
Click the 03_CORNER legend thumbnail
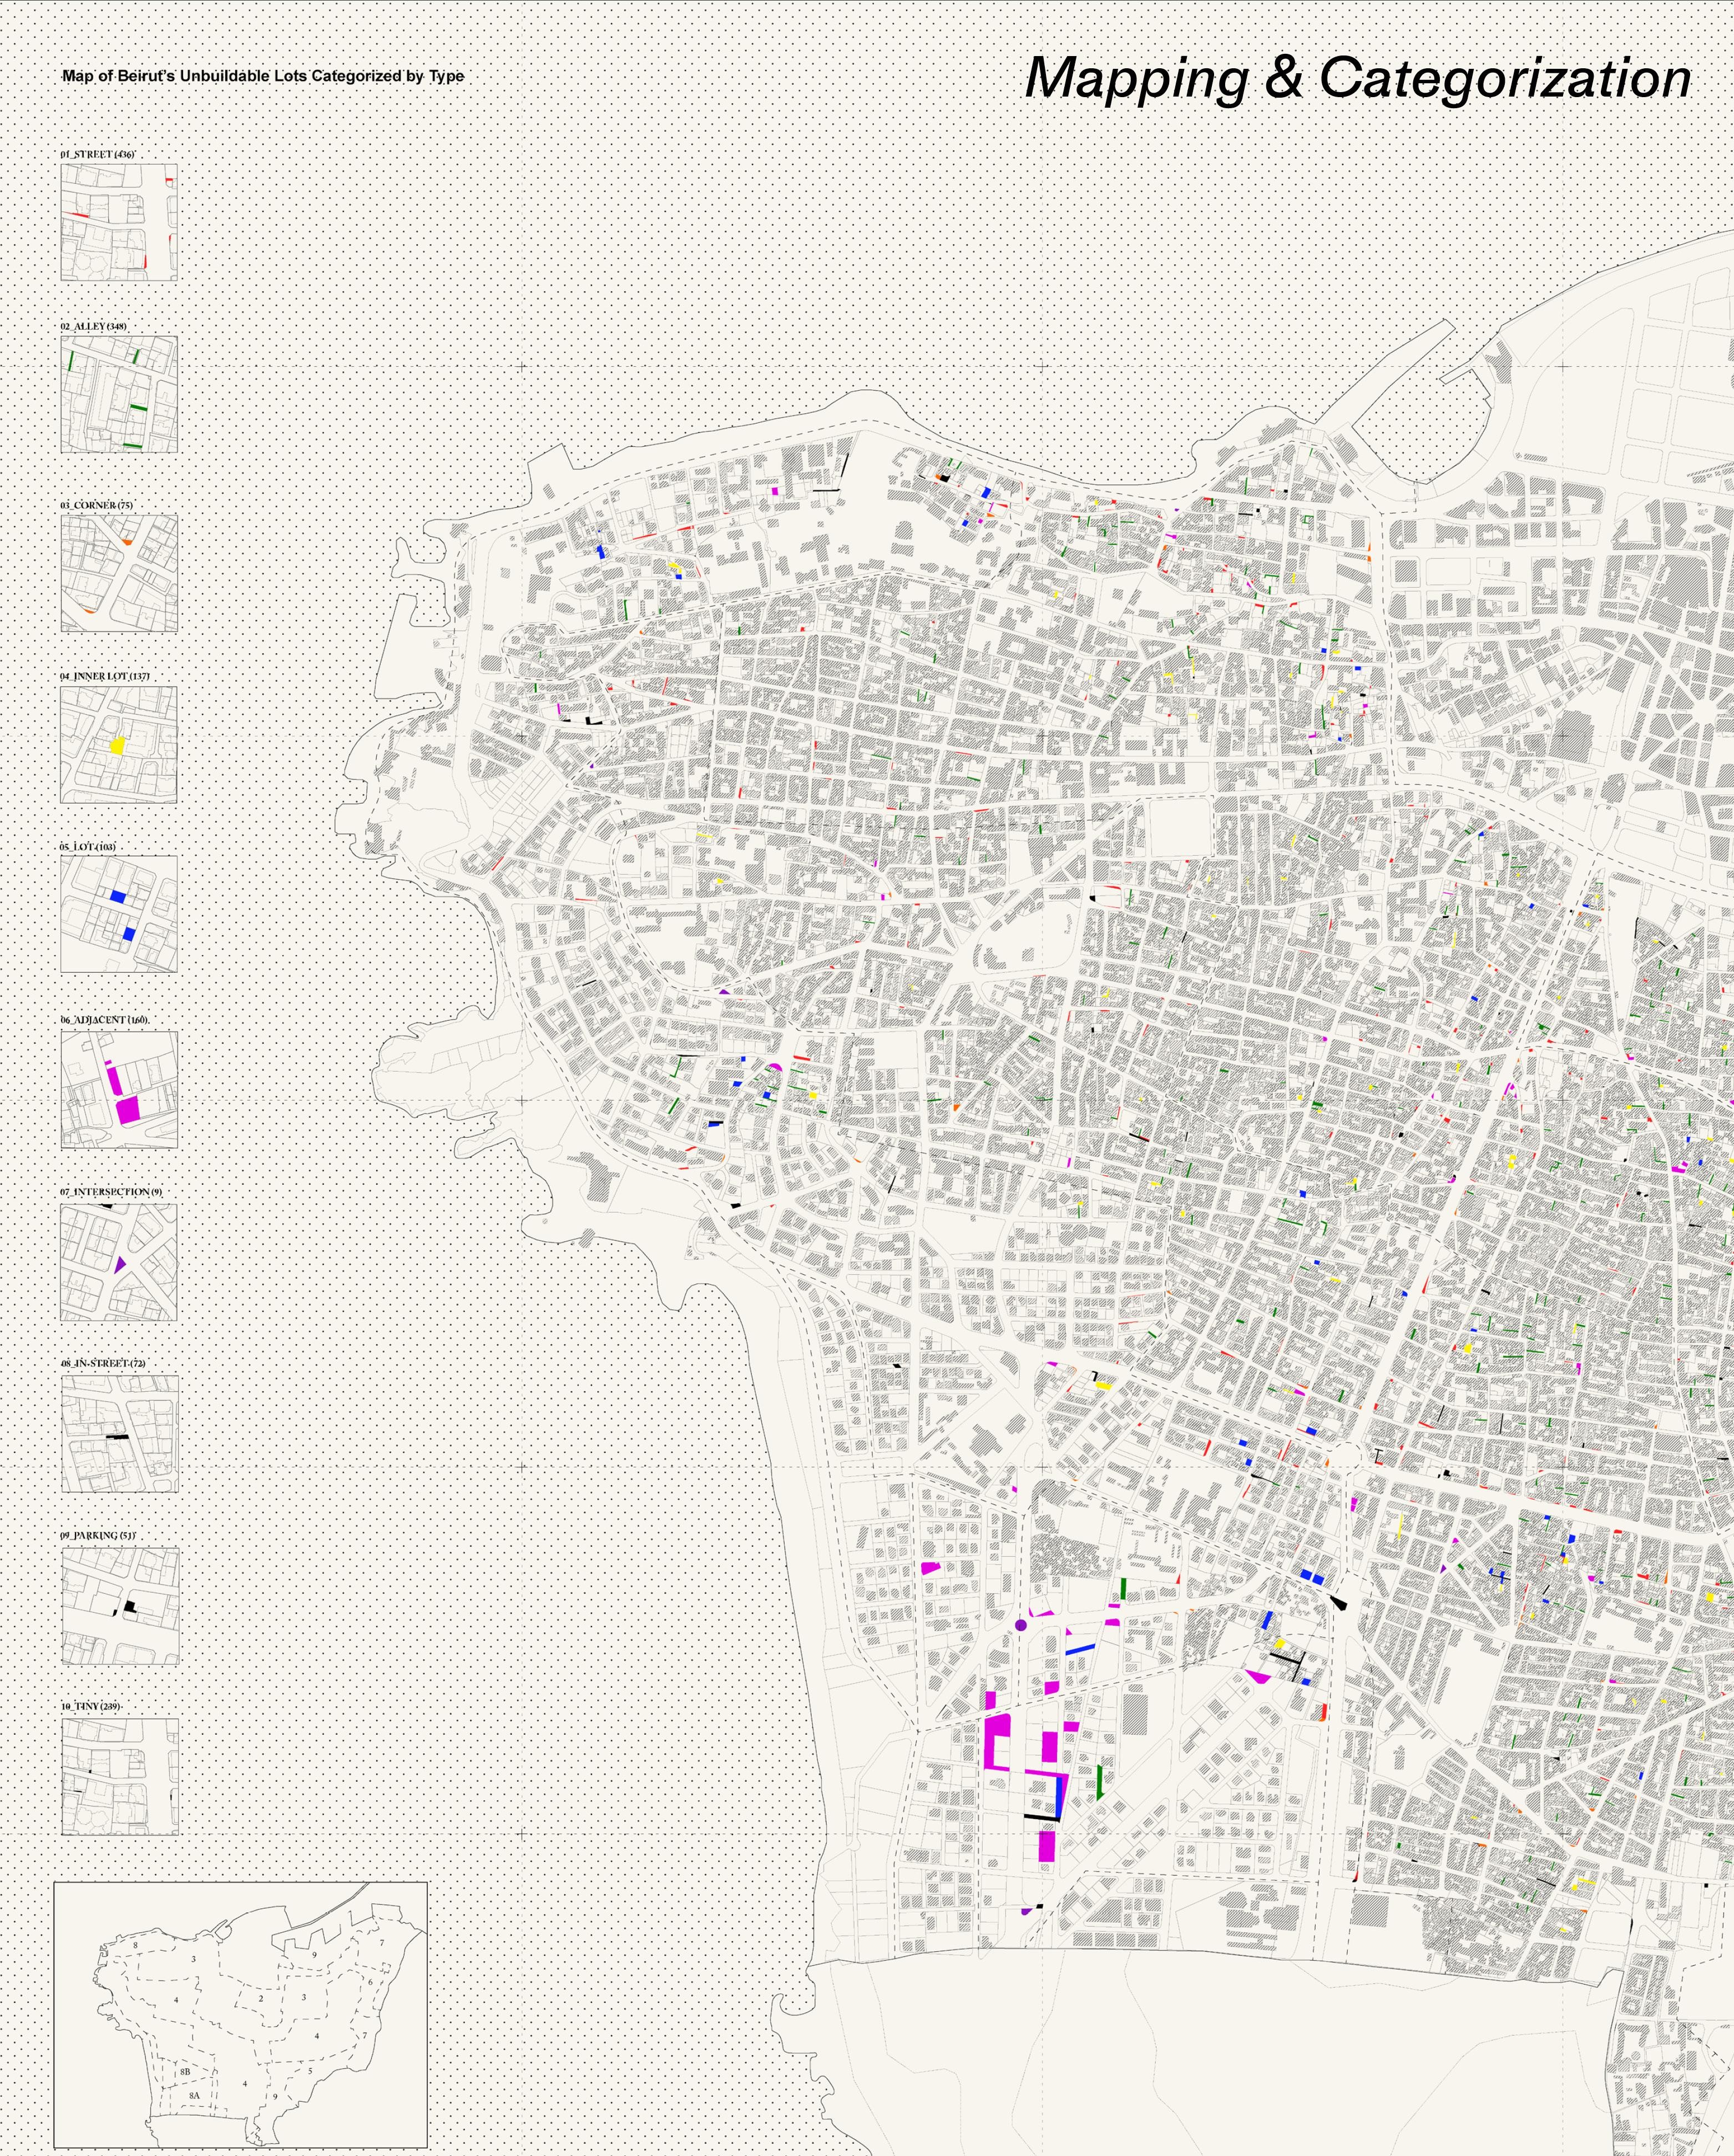[x=119, y=573]
